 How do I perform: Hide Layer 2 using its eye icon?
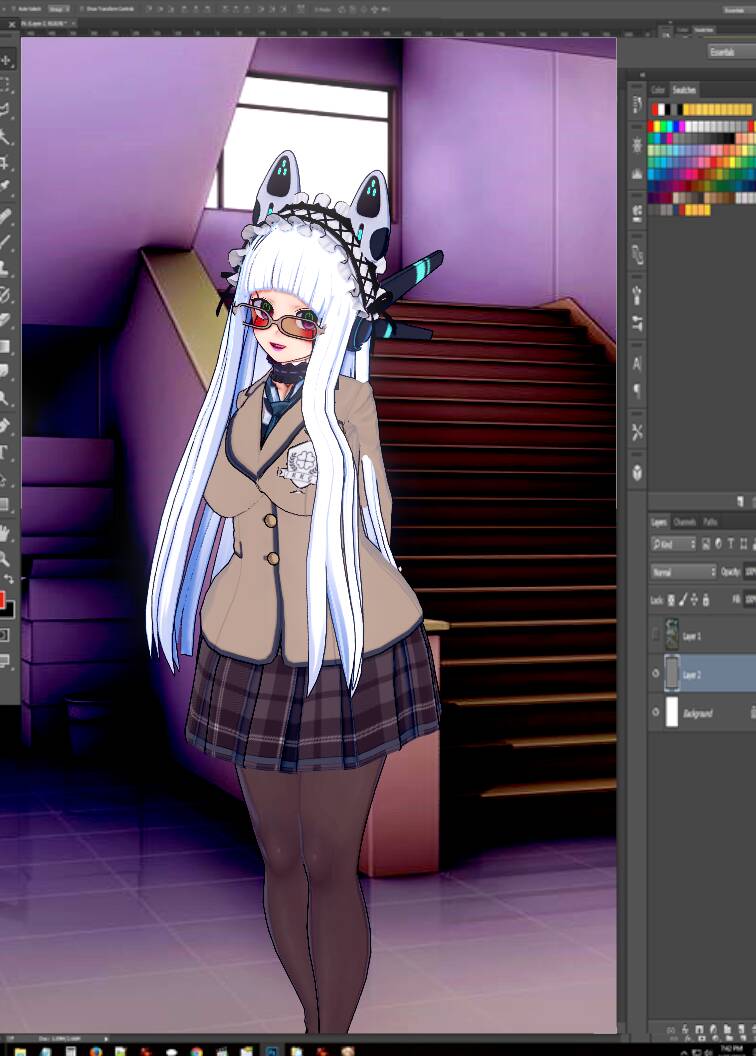tap(657, 674)
